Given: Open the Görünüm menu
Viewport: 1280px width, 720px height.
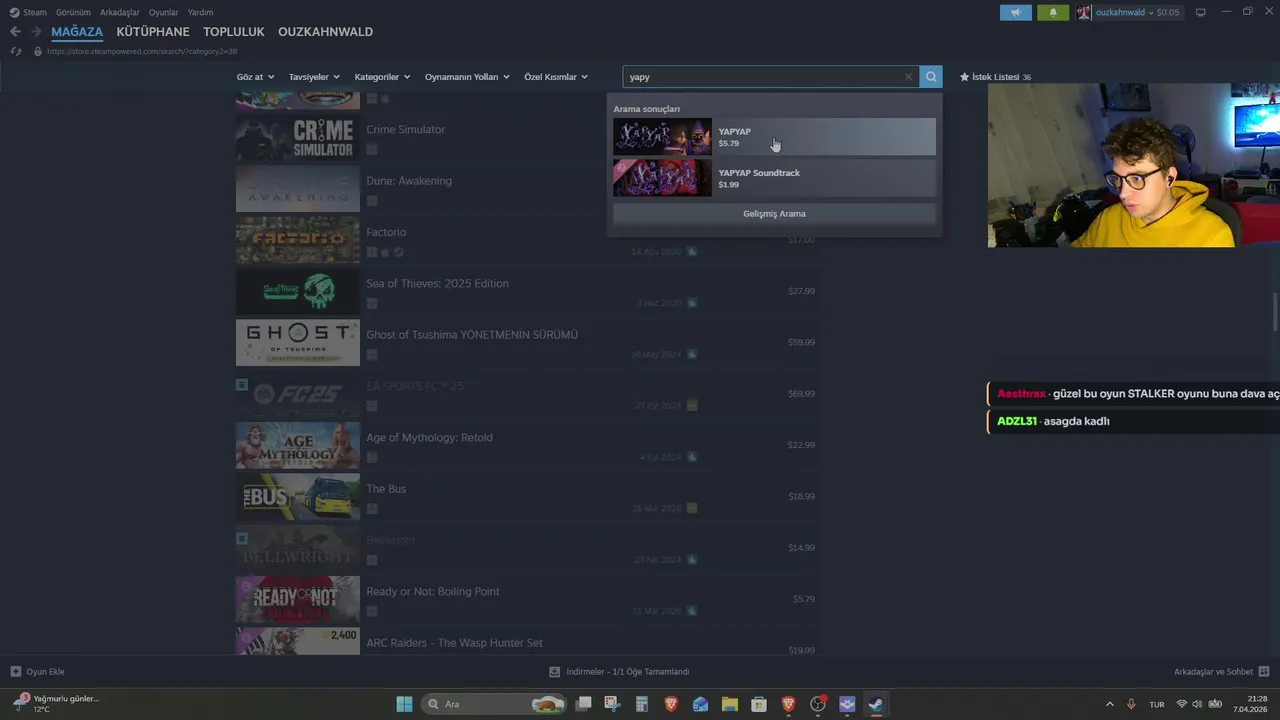Looking at the screenshot, I should 73,12.
